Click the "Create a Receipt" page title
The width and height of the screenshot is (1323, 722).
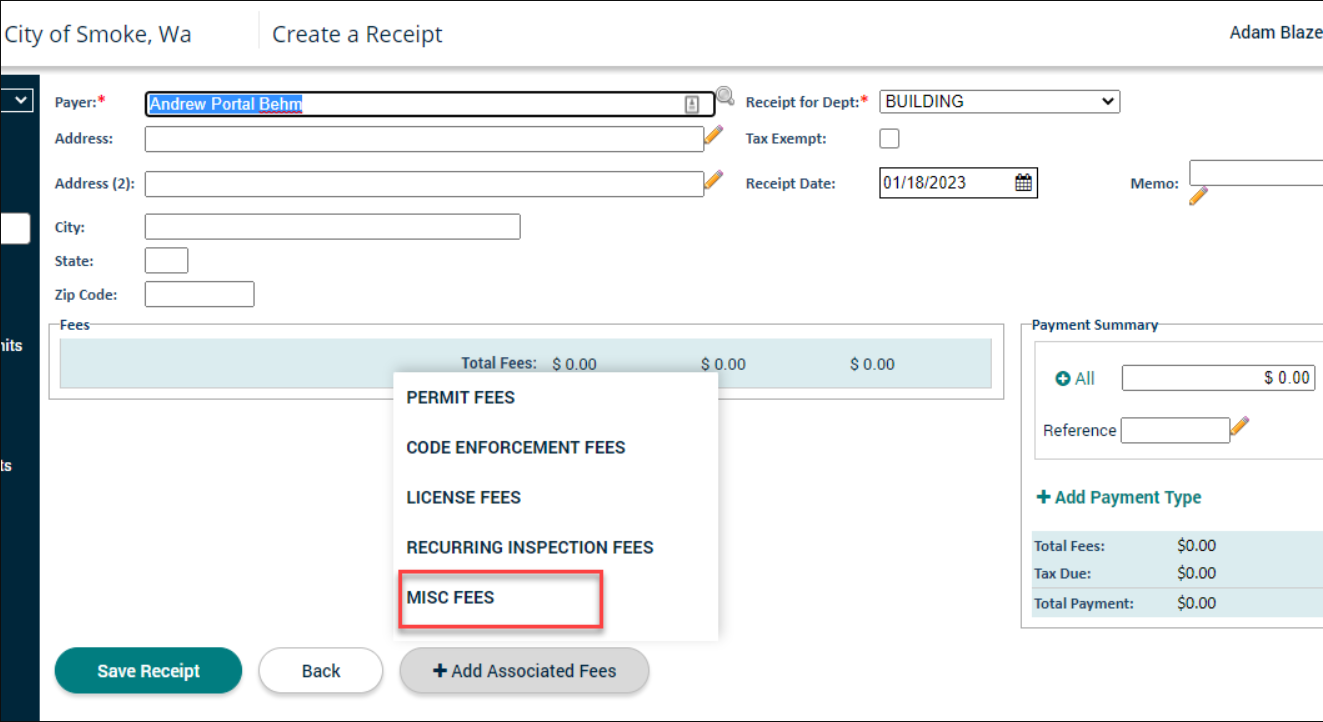pyautogui.click(x=357, y=34)
